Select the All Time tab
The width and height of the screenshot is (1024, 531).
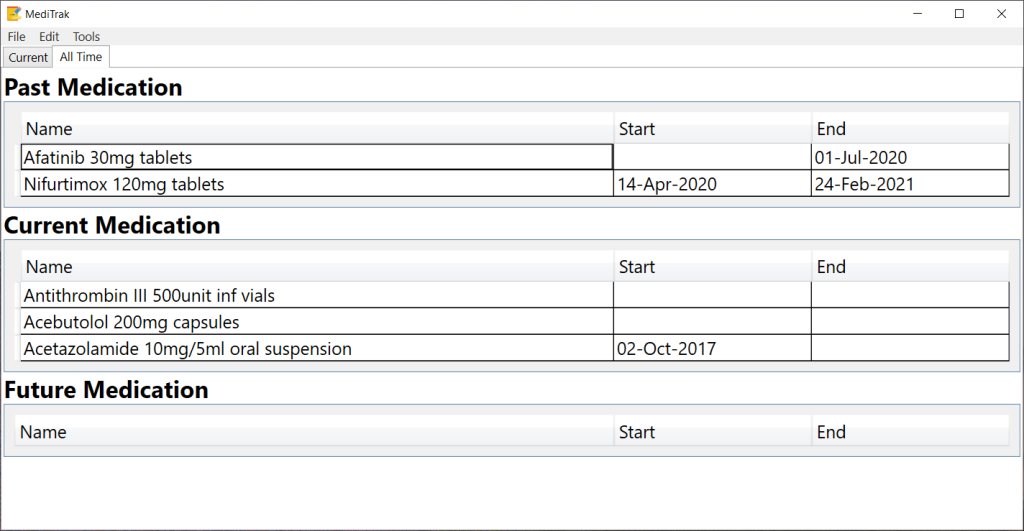pos(81,57)
